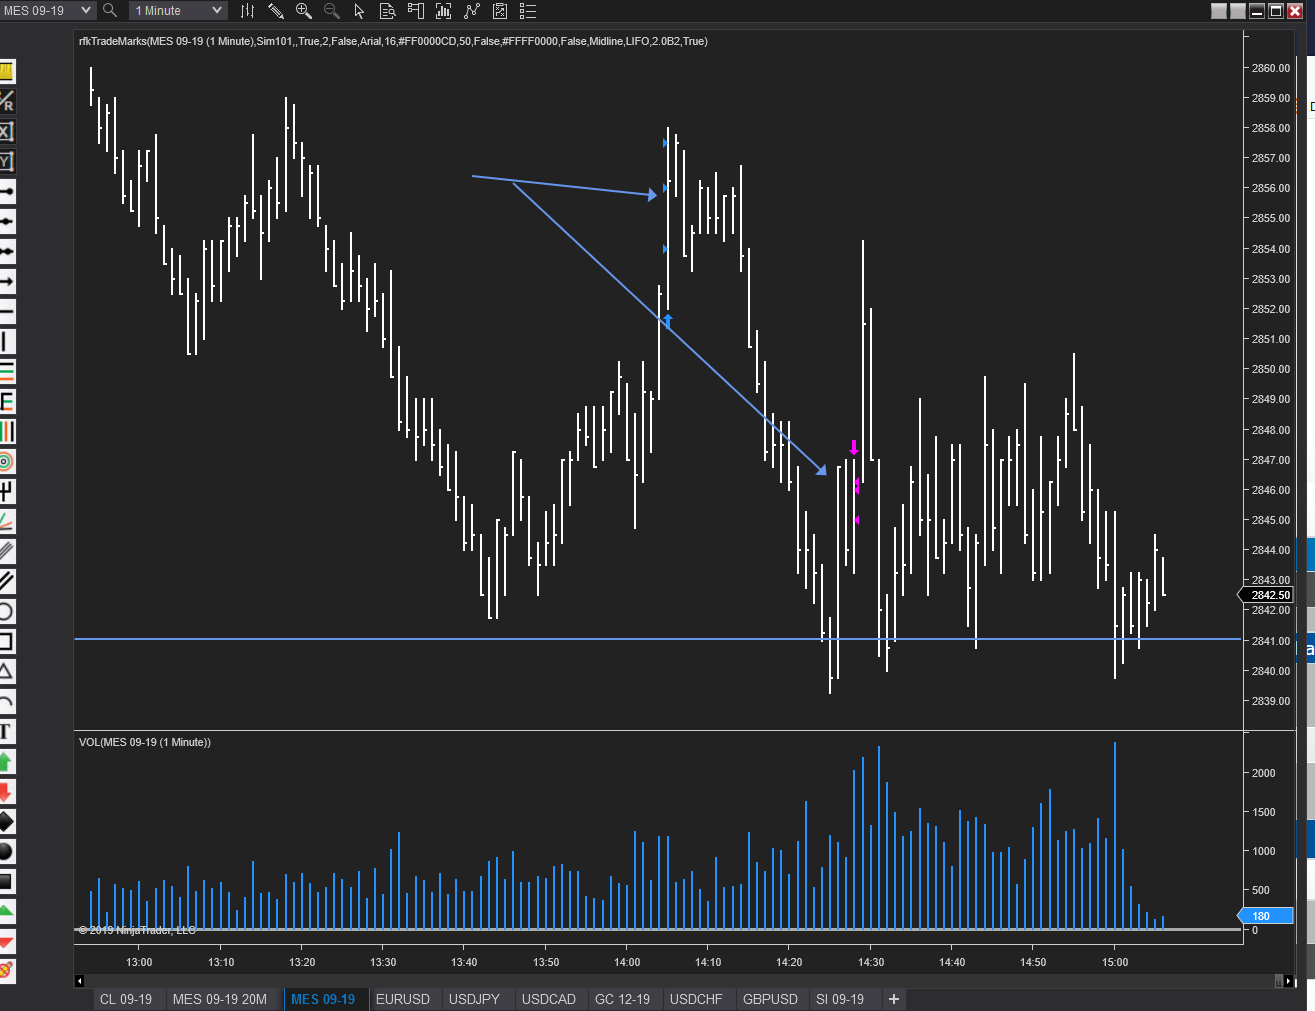
Task: Click the zoom out magnifier icon
Action: pos(332,11)
